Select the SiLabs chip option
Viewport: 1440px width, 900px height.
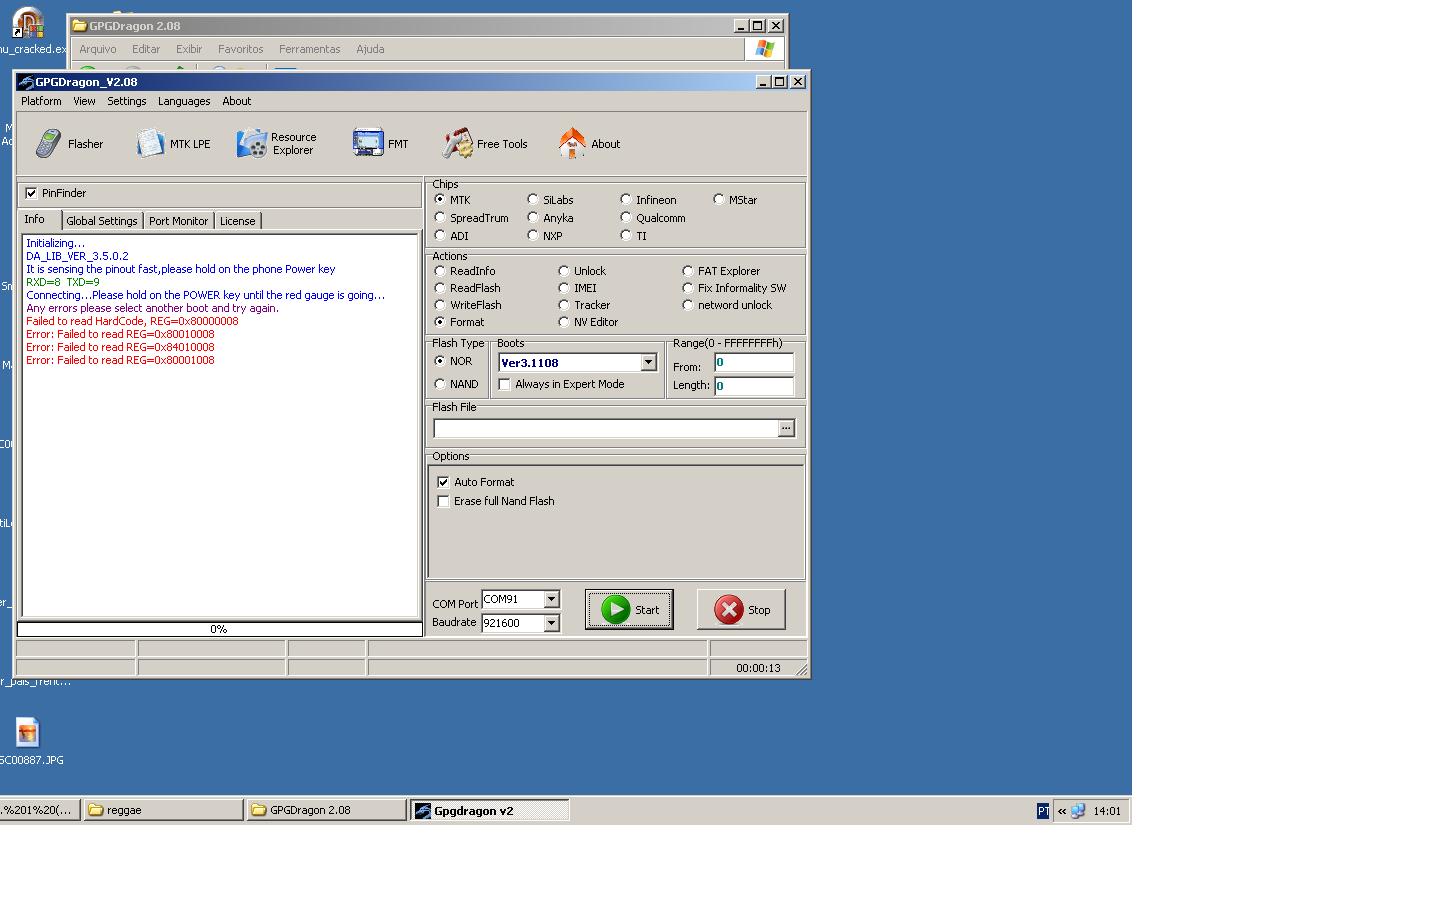pos(533,200)
